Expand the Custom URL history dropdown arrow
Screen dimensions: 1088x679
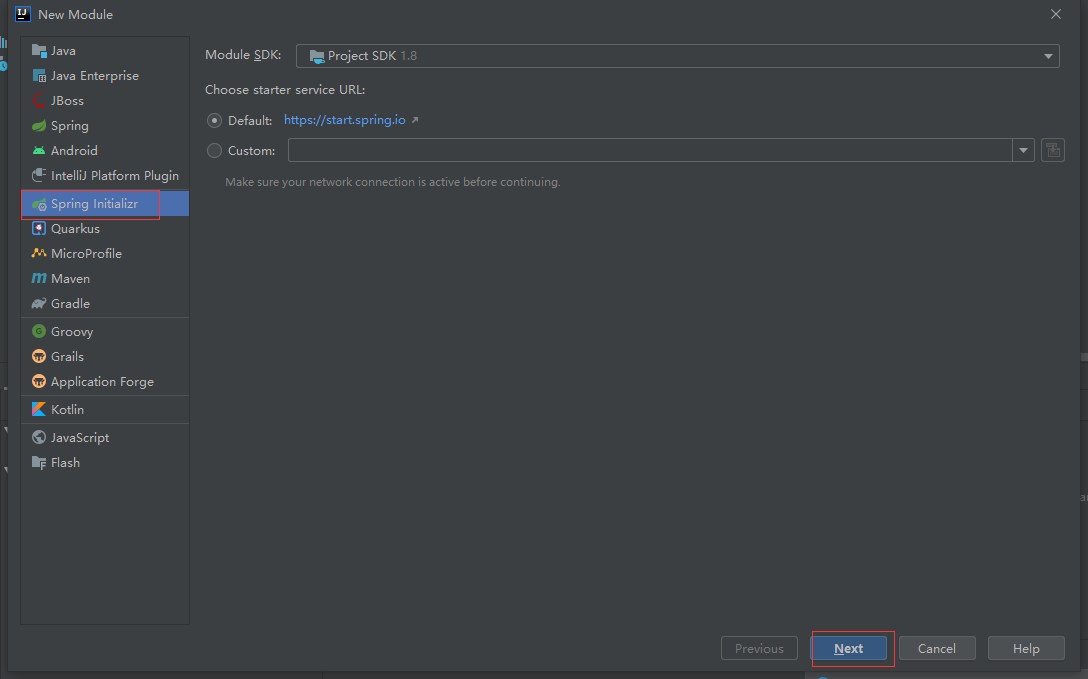click(x=1023, y=150)
